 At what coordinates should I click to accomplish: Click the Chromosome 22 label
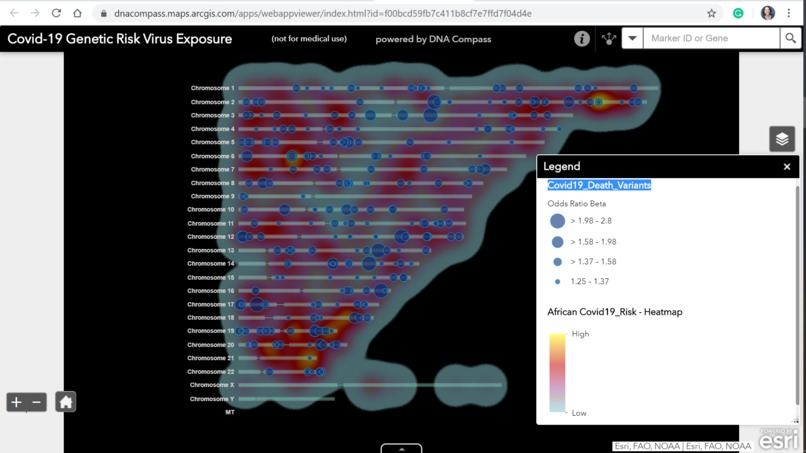point(210,371)
